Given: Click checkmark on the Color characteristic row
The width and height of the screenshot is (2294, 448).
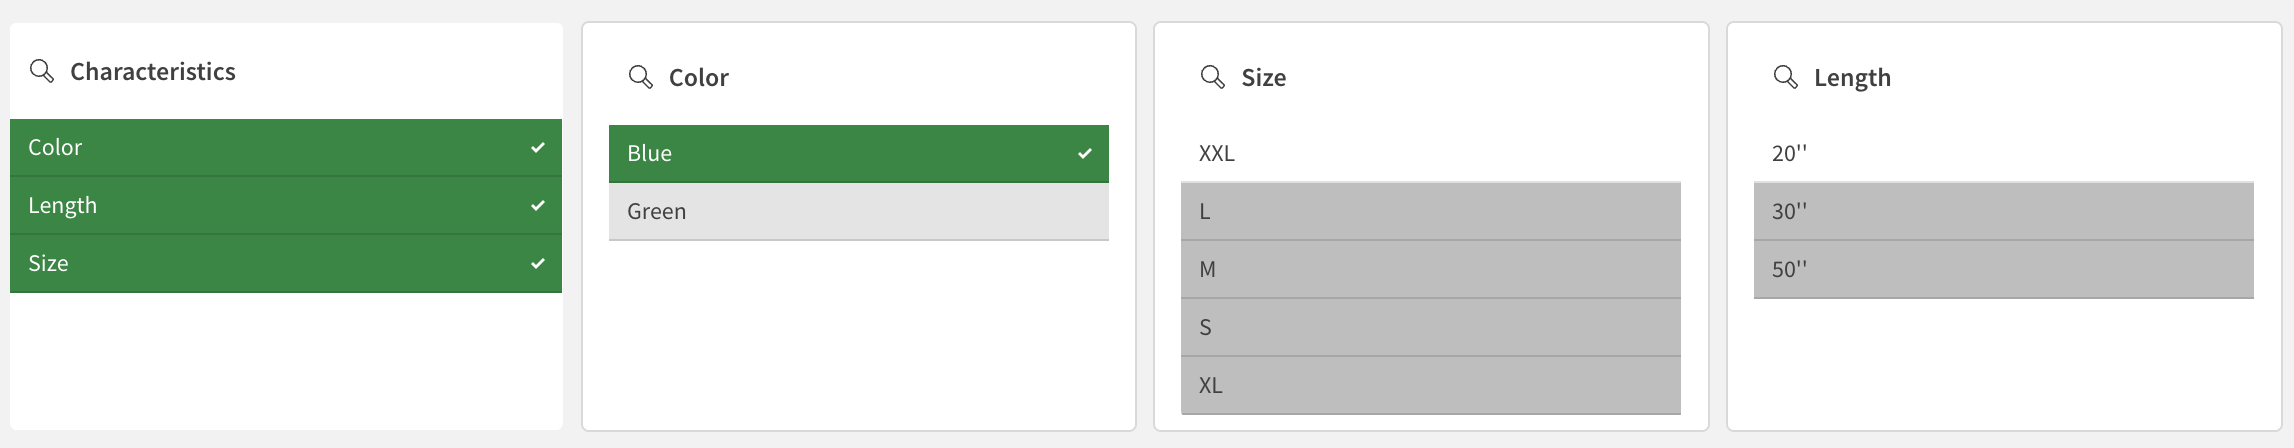Looking at the screenshot, I should tap(538, 148).
